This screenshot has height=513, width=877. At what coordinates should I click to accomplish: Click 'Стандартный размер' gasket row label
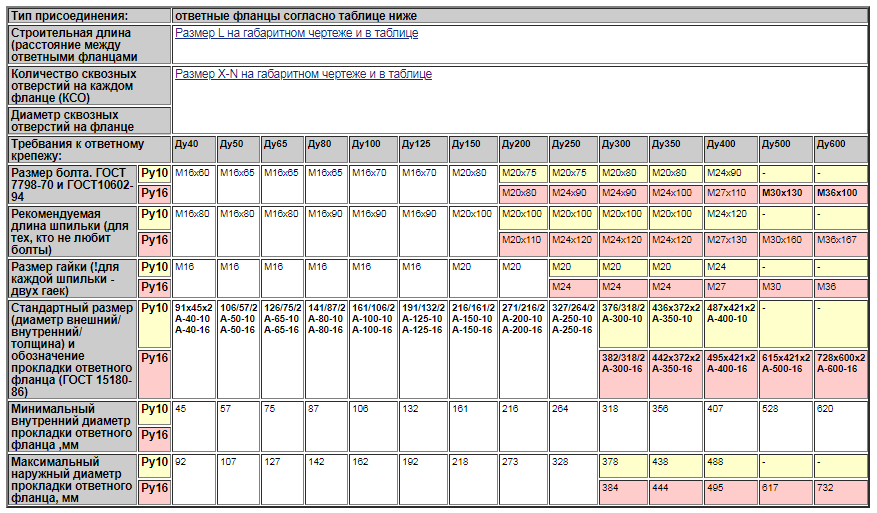(73, 350)
